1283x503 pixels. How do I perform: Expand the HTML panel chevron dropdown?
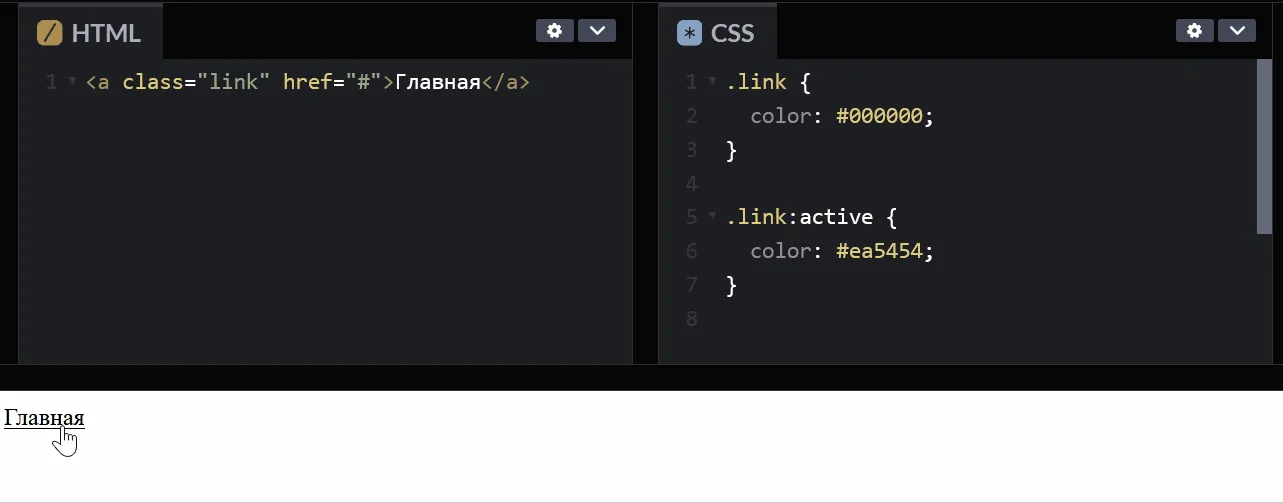(x=597, y=31)
